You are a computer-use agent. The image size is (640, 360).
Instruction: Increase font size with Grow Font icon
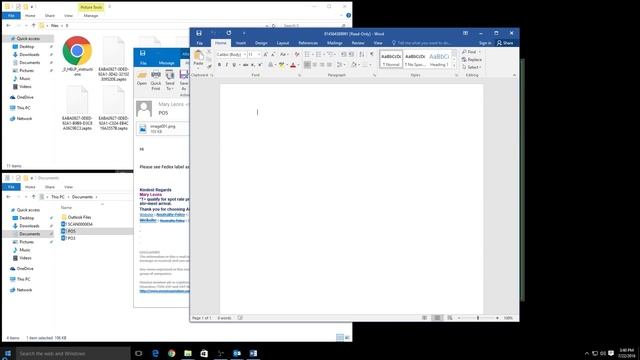(265, 54)
